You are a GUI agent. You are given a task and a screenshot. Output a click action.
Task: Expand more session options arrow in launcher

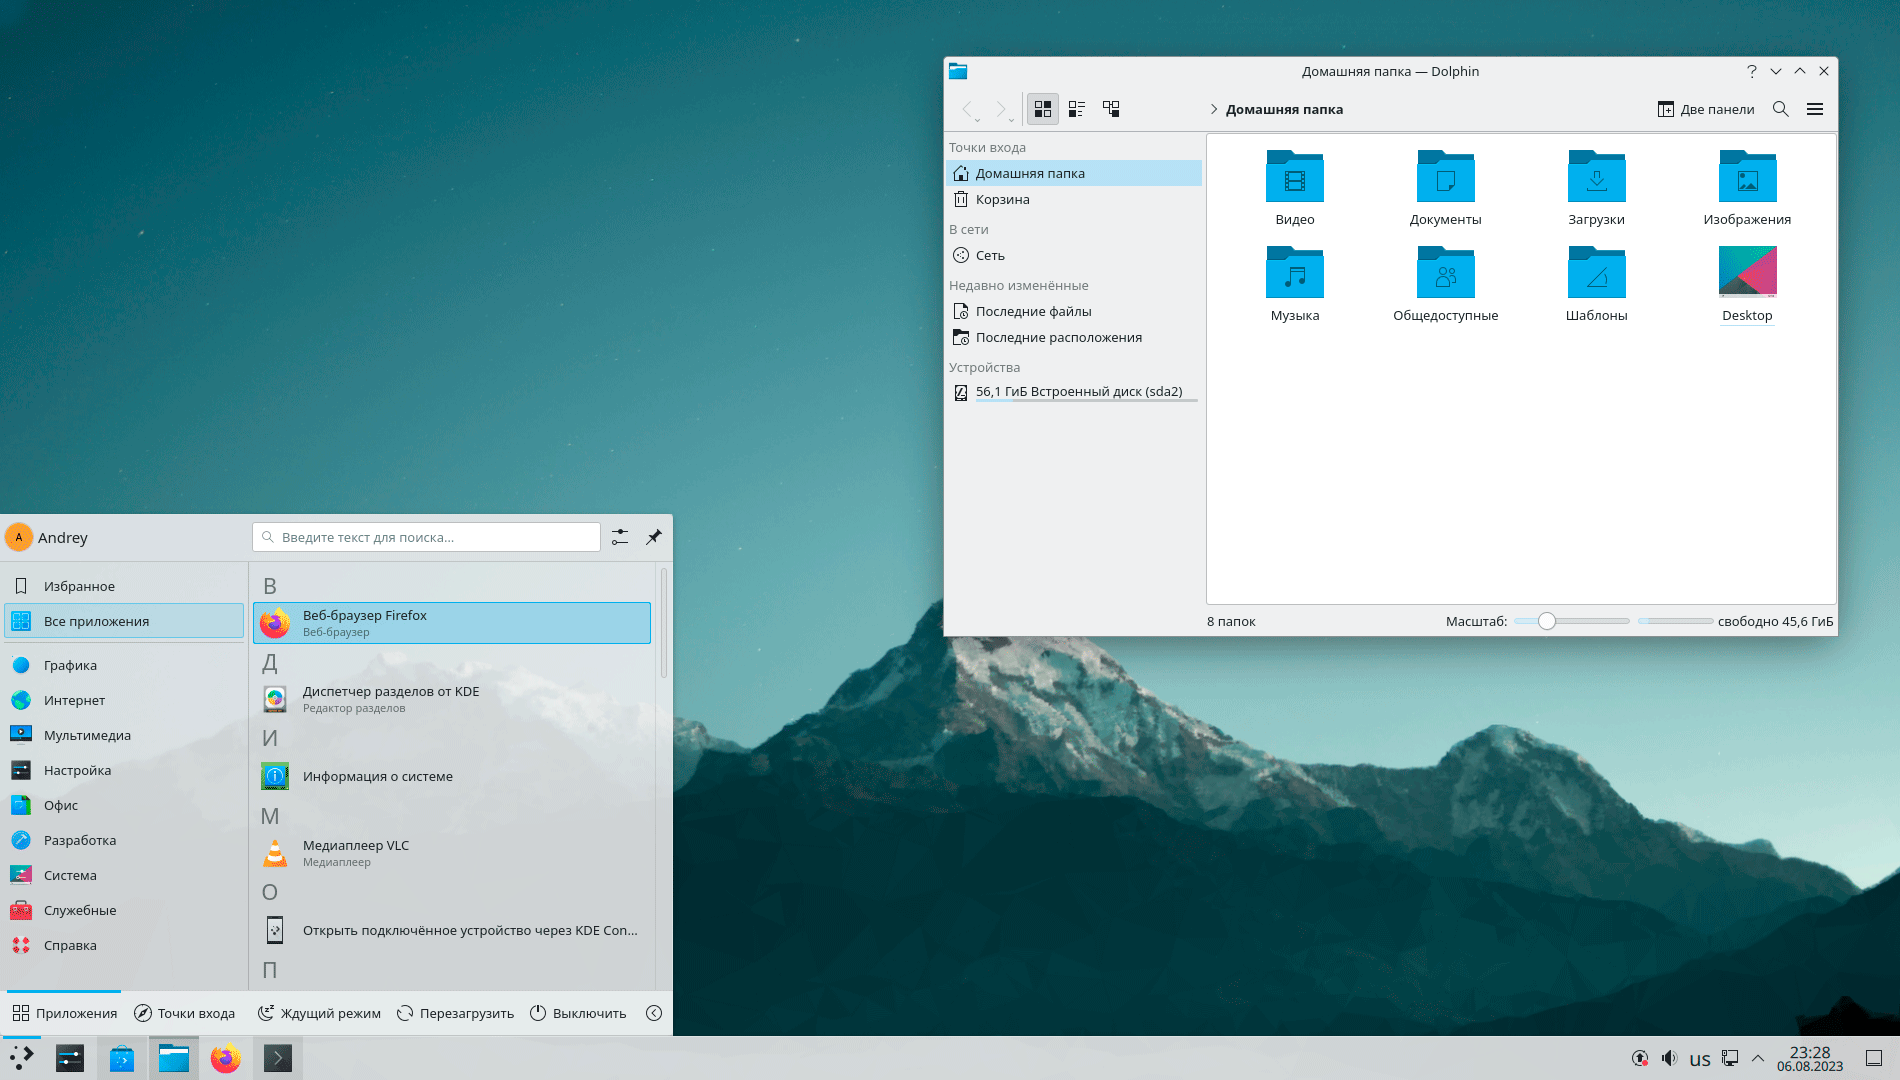654,1013
